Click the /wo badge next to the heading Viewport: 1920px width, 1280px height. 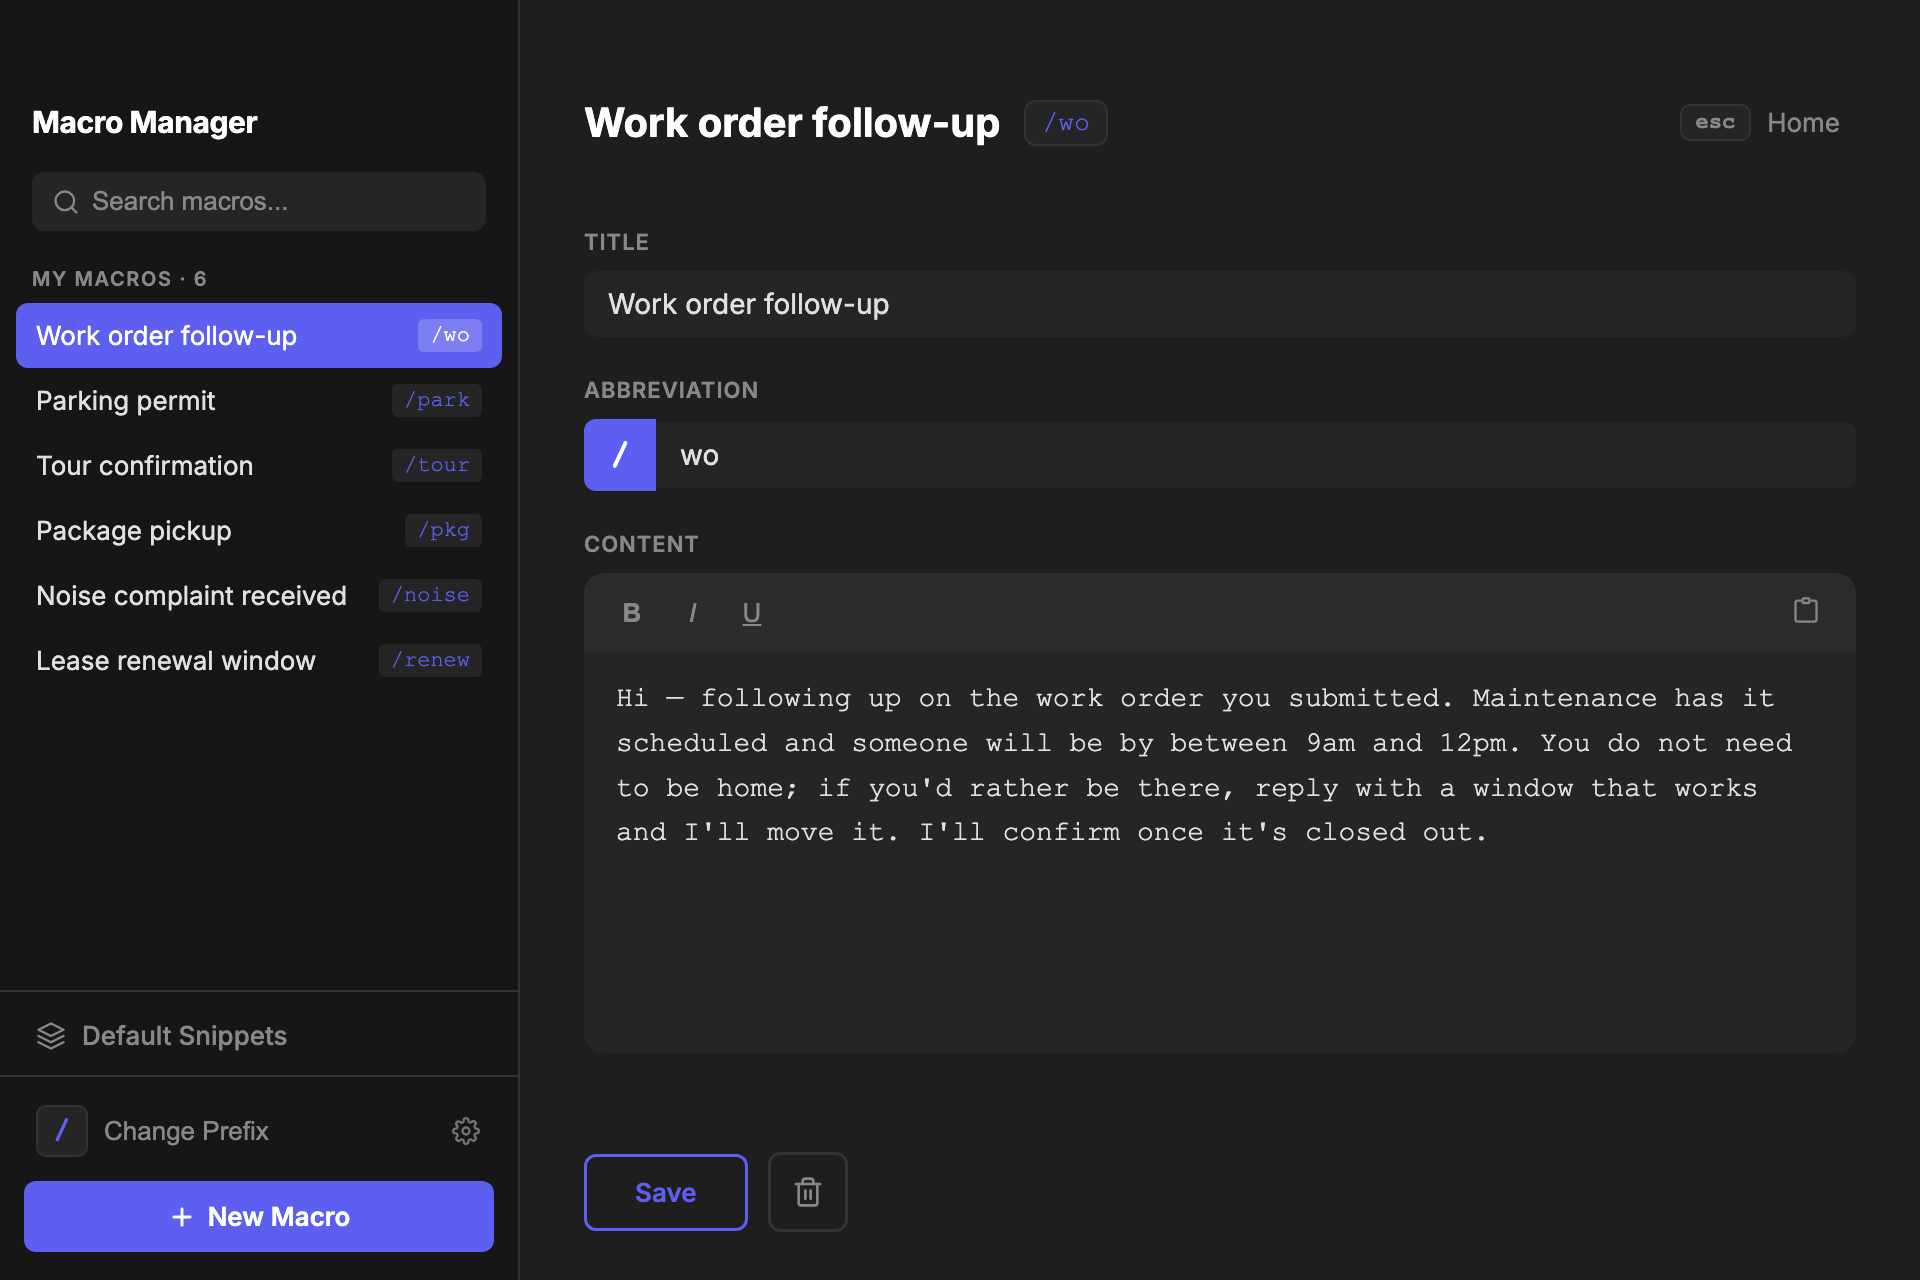pyautogui.click(x=1066, y=123)
